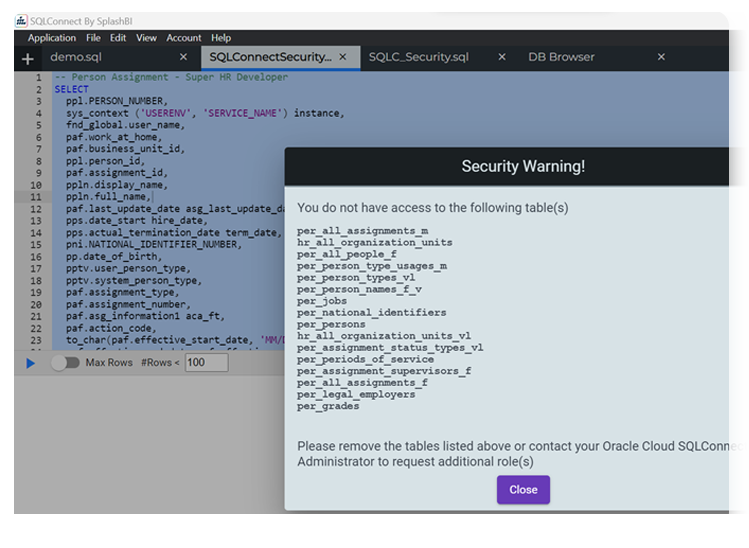This screenshot has width=749, height=548.
Task: Close the SQLConnectSecurity tab
Action: click(343, 57)
